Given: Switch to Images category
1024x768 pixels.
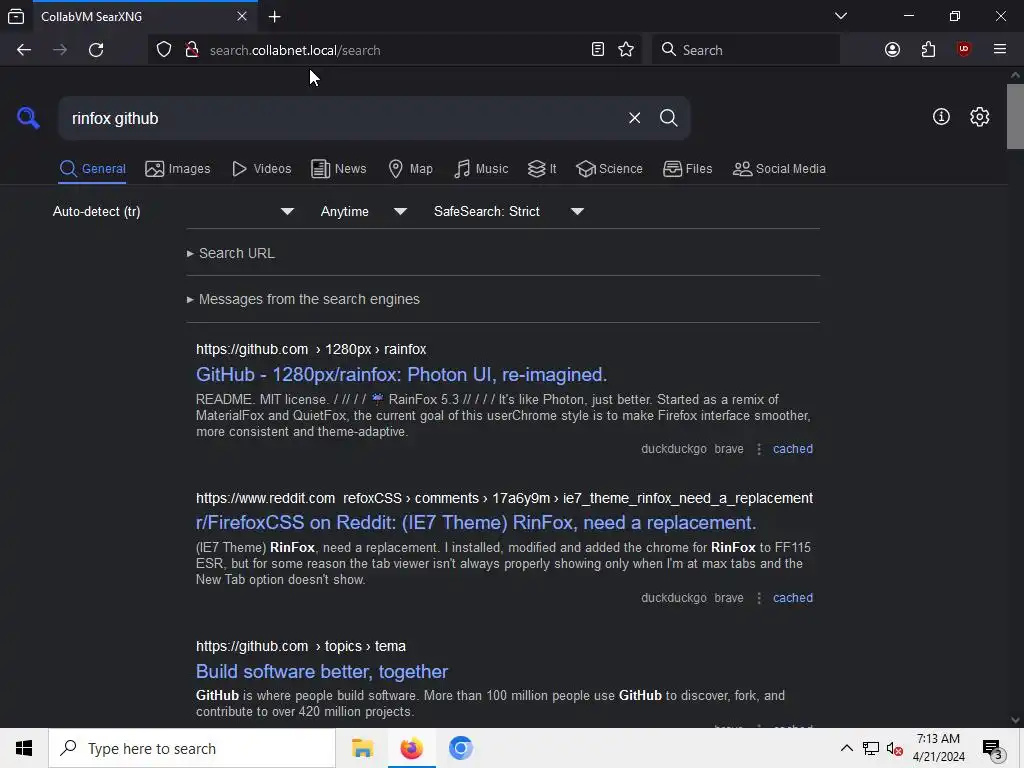Looking at the screenshot, I should click(x=178, y=168).
